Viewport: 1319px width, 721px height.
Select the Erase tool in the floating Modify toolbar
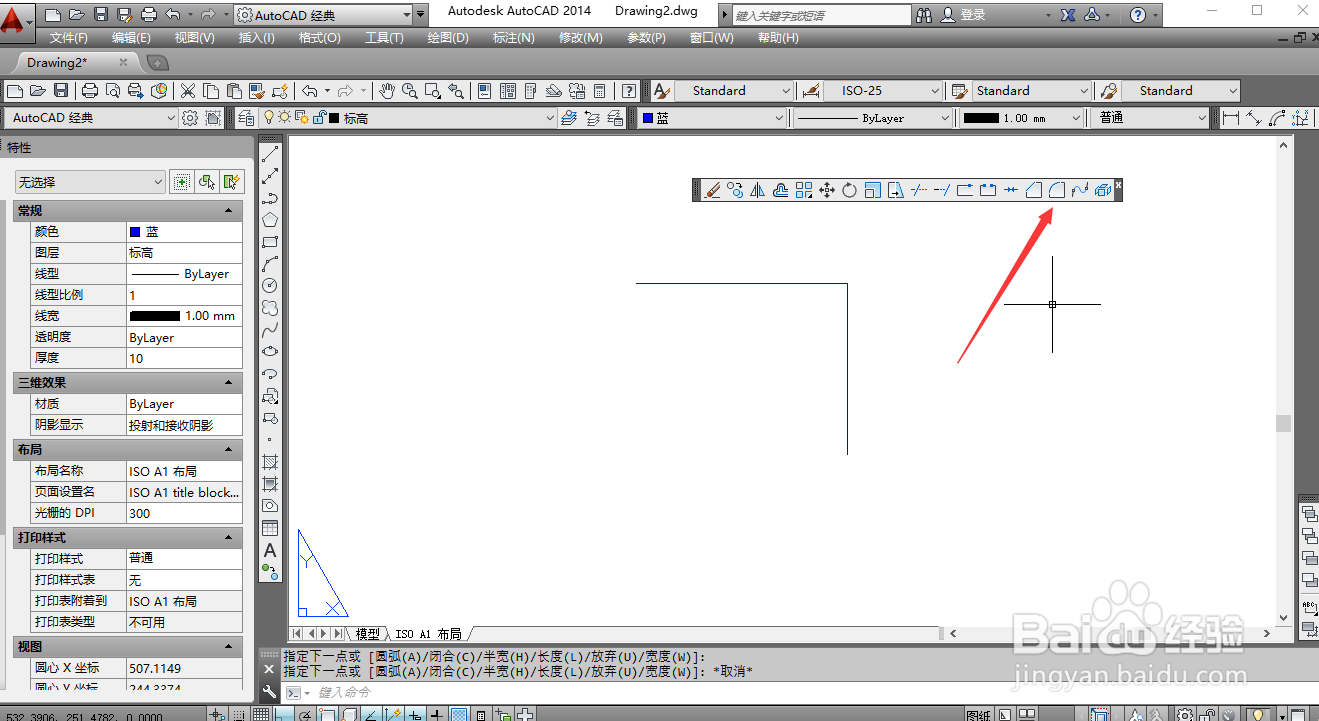[712, 190]
